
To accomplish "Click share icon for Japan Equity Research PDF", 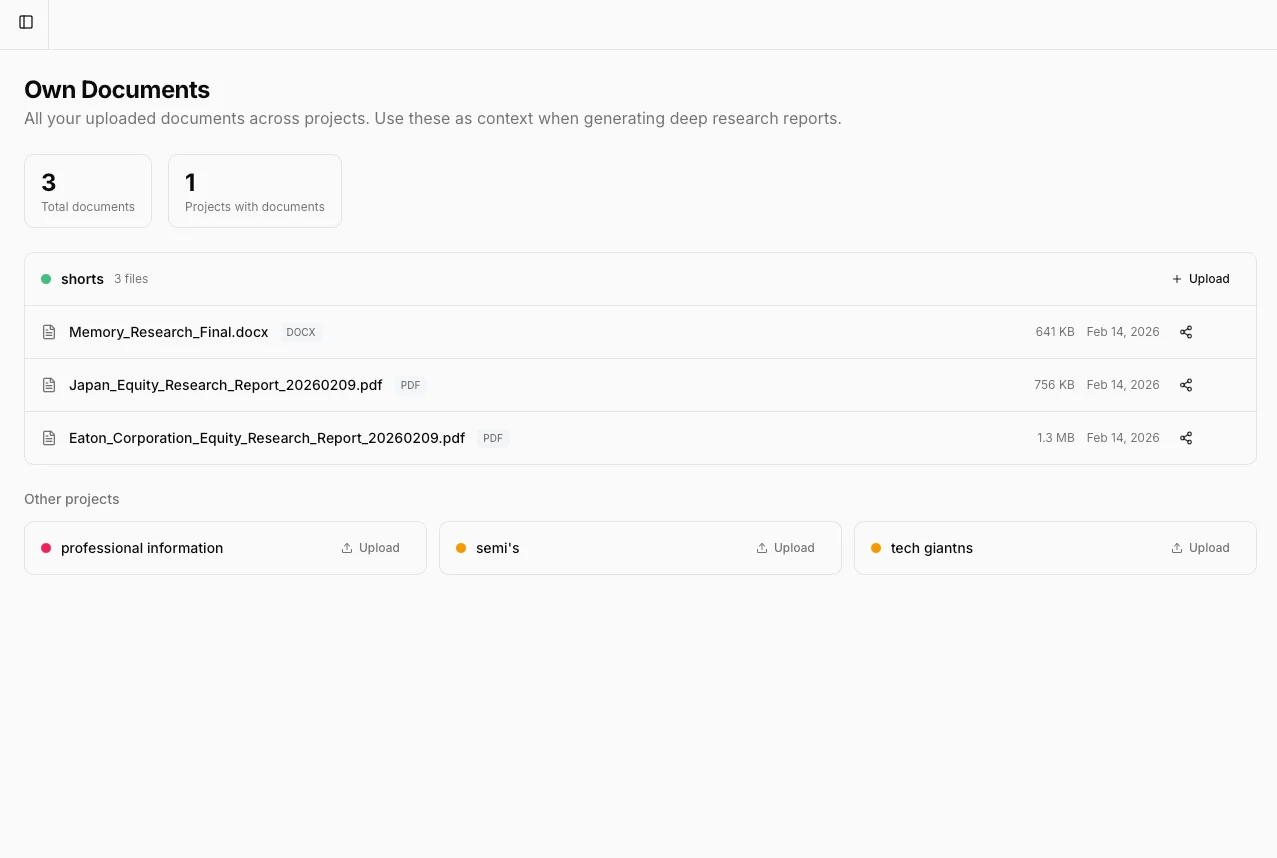I will coord(1186,385).
